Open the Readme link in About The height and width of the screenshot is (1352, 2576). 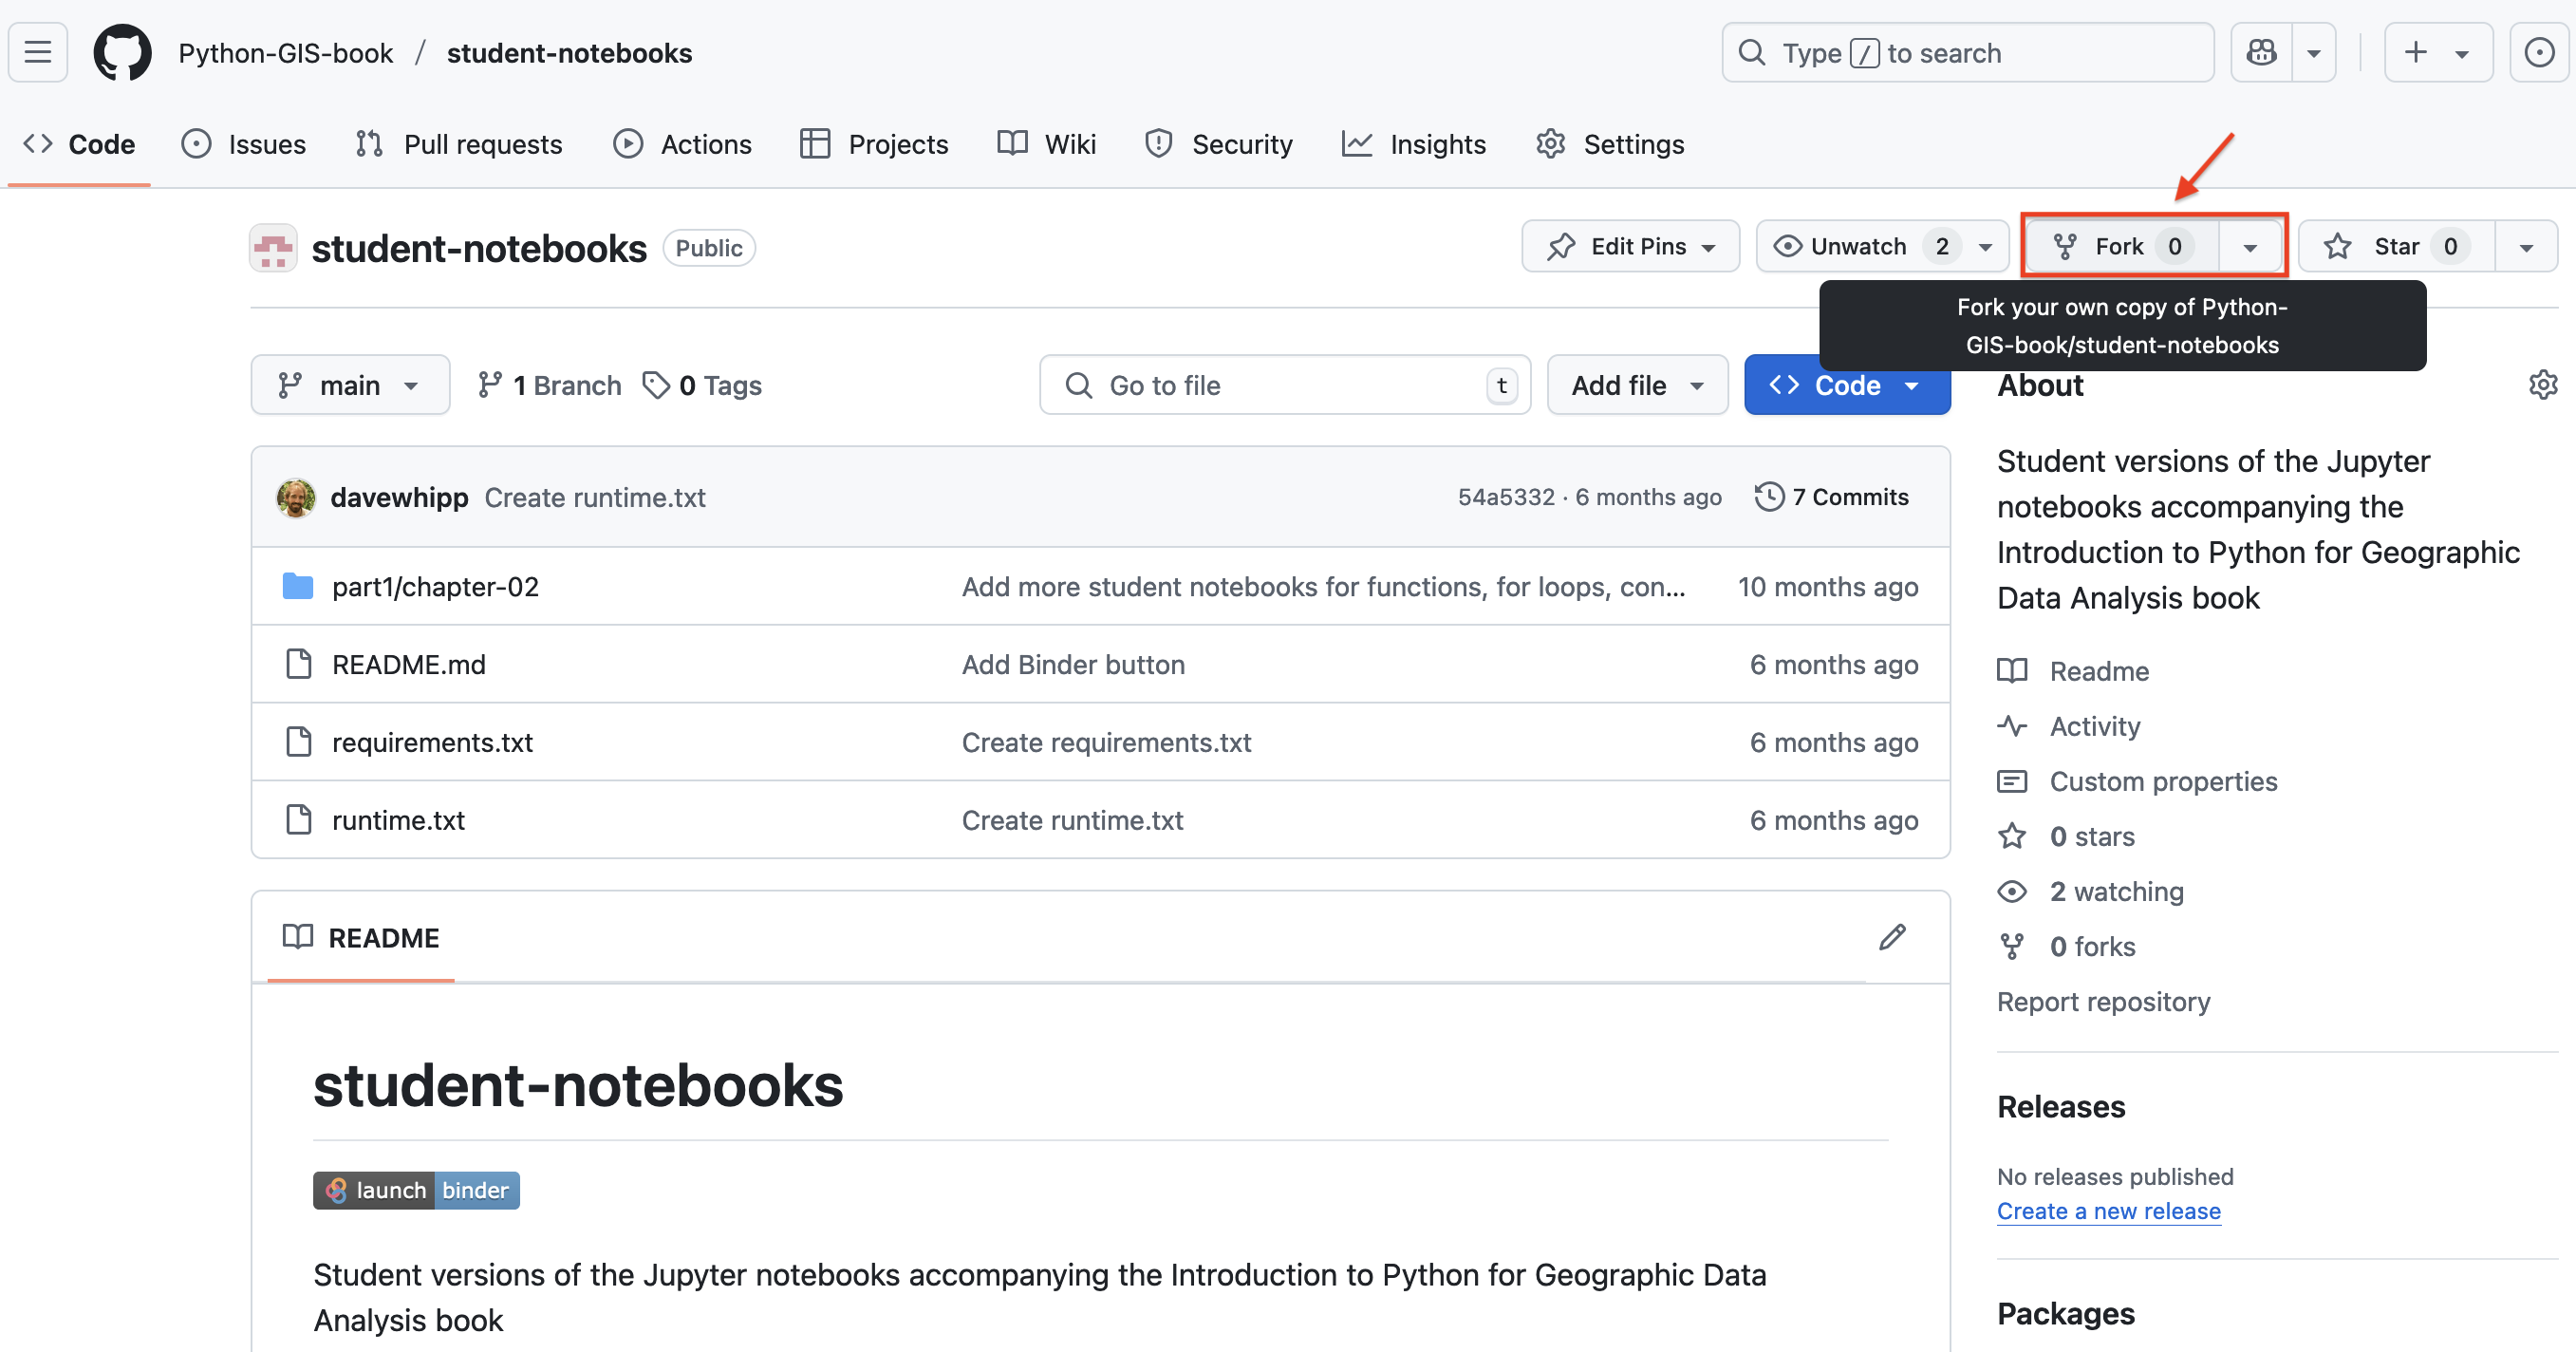click(2073, 671)
